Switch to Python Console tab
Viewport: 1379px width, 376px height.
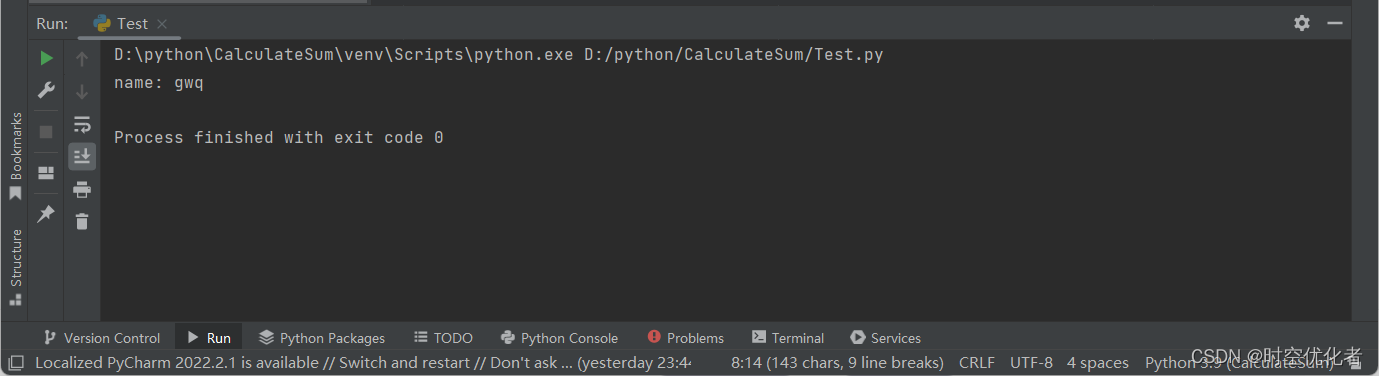[559, 338]
